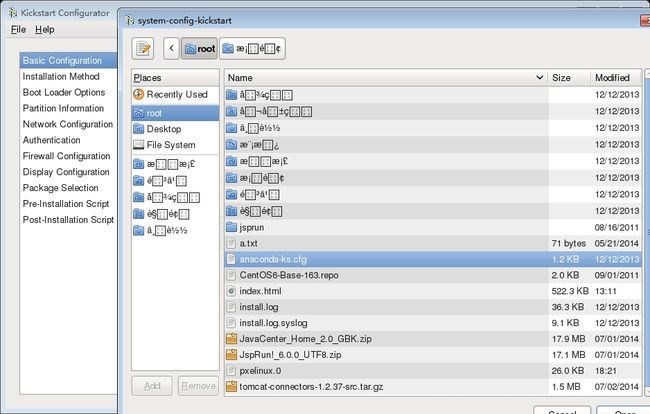650x414 pixels.
Task: Select Post-Installation Script section
Action: (x=69, y=220)
